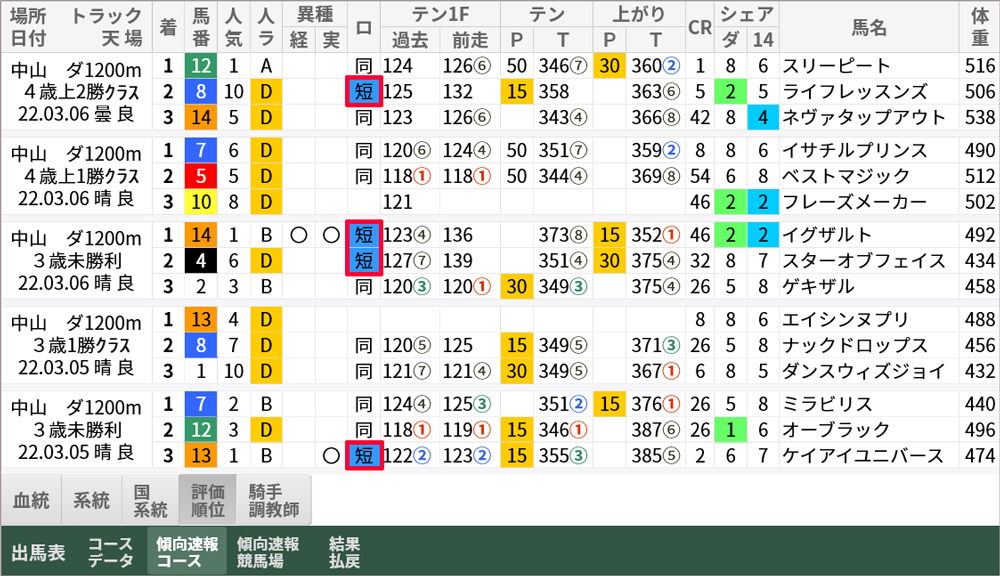Viewport: 1000px width, 576px height.
Task: Click the テン1F header
Action: (440, 14)
